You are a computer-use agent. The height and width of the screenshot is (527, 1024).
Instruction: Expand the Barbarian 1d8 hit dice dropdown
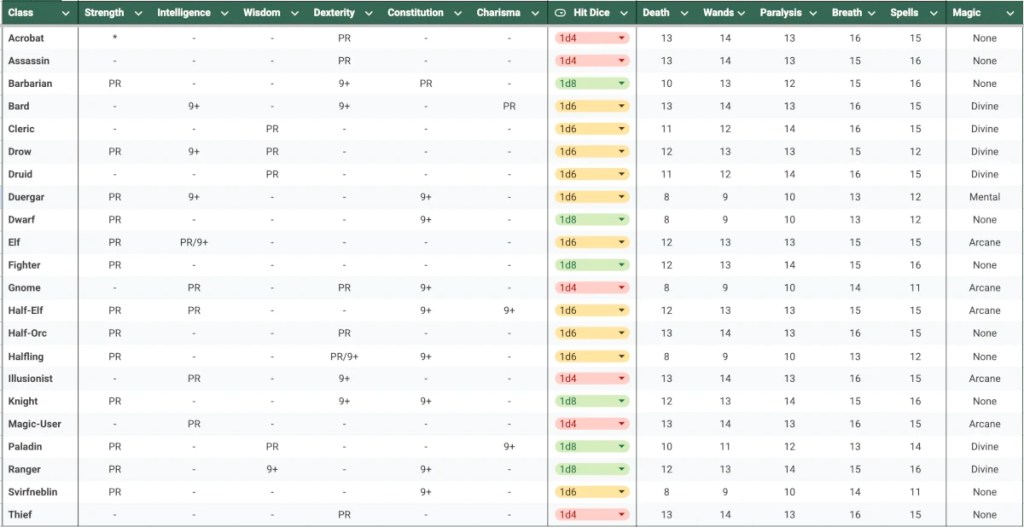[x=622, y=84]
